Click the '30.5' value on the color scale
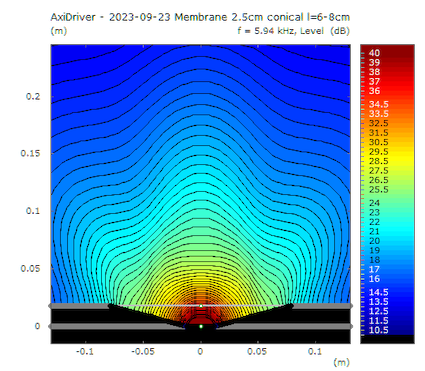The image size is (425, 371). 378,142
